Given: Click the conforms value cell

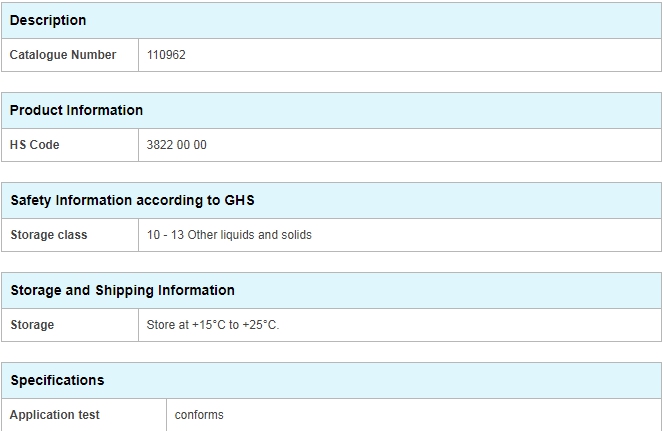Looking at the screenshot, I should click(x=414, y=415).
